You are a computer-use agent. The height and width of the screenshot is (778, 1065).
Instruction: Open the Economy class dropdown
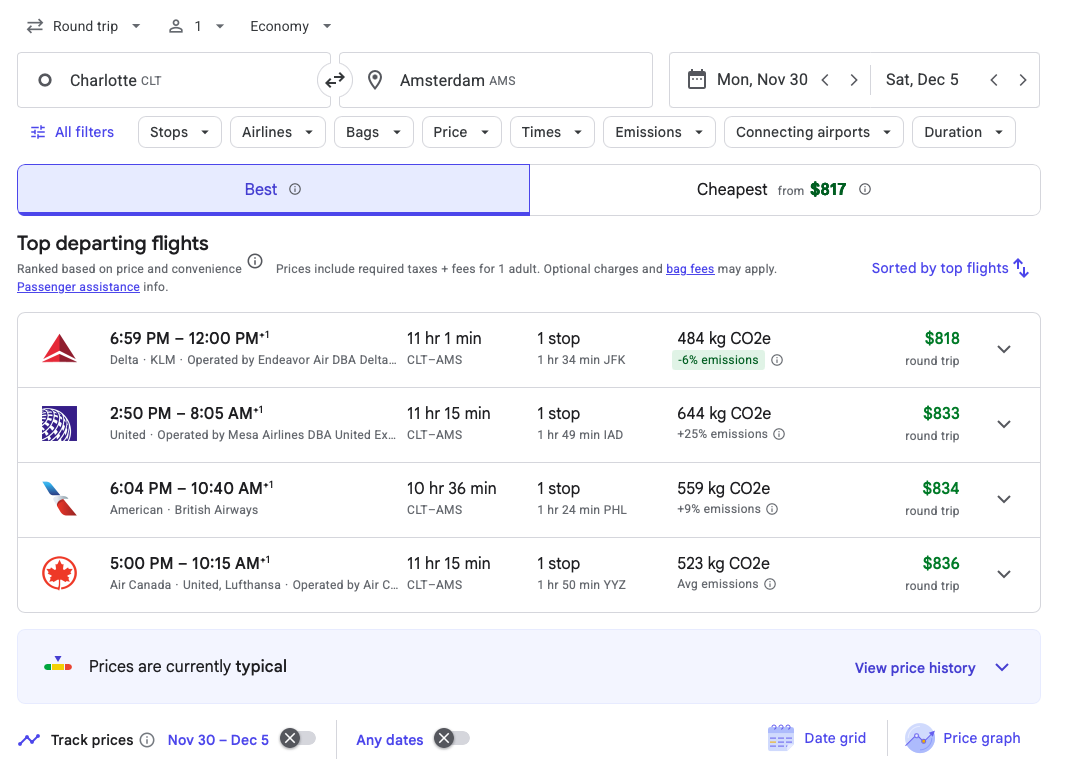click(291, 26)
